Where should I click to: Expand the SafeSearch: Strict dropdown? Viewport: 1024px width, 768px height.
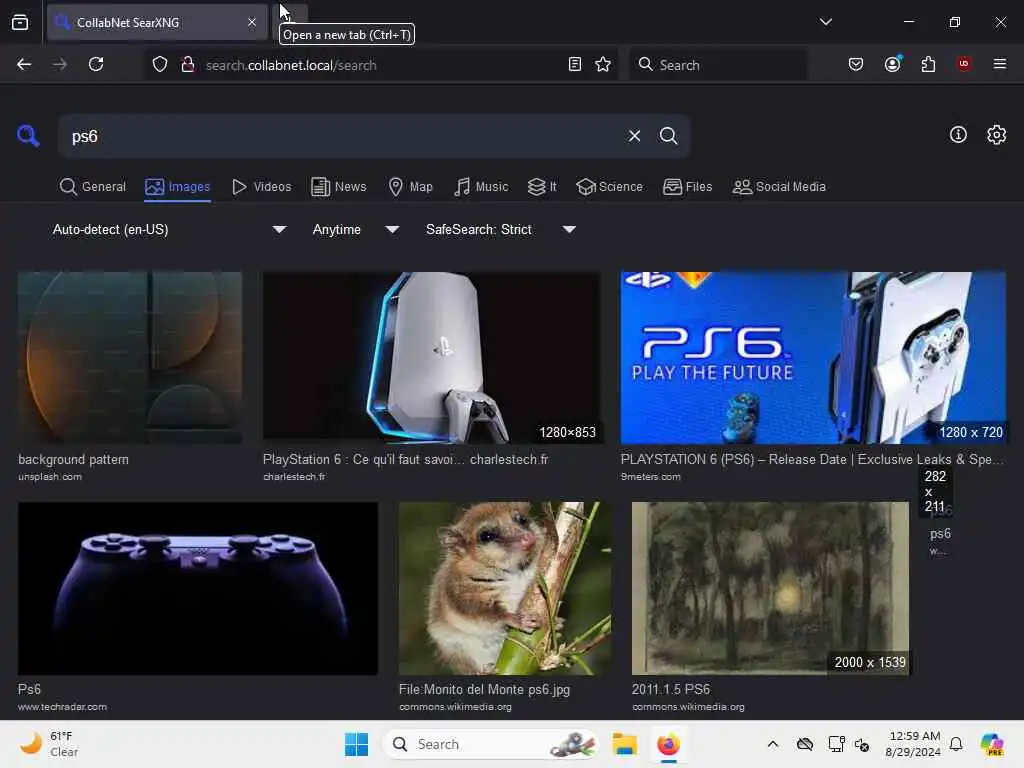click(x=500, y=229)
